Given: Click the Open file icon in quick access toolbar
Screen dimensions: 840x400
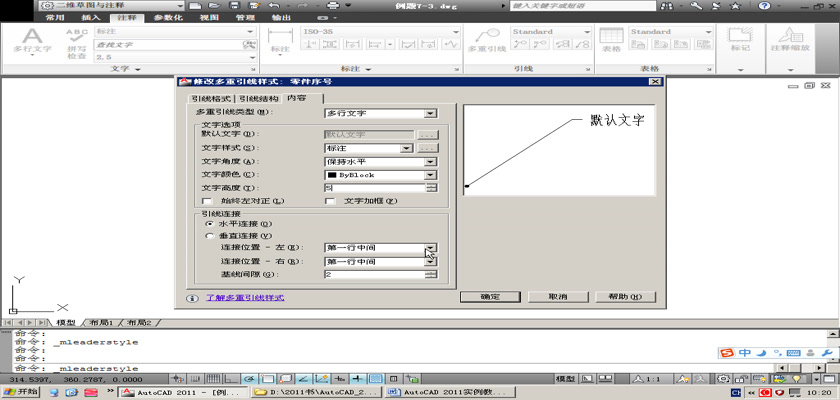Looking at the screenshot, I should [214, 5].
